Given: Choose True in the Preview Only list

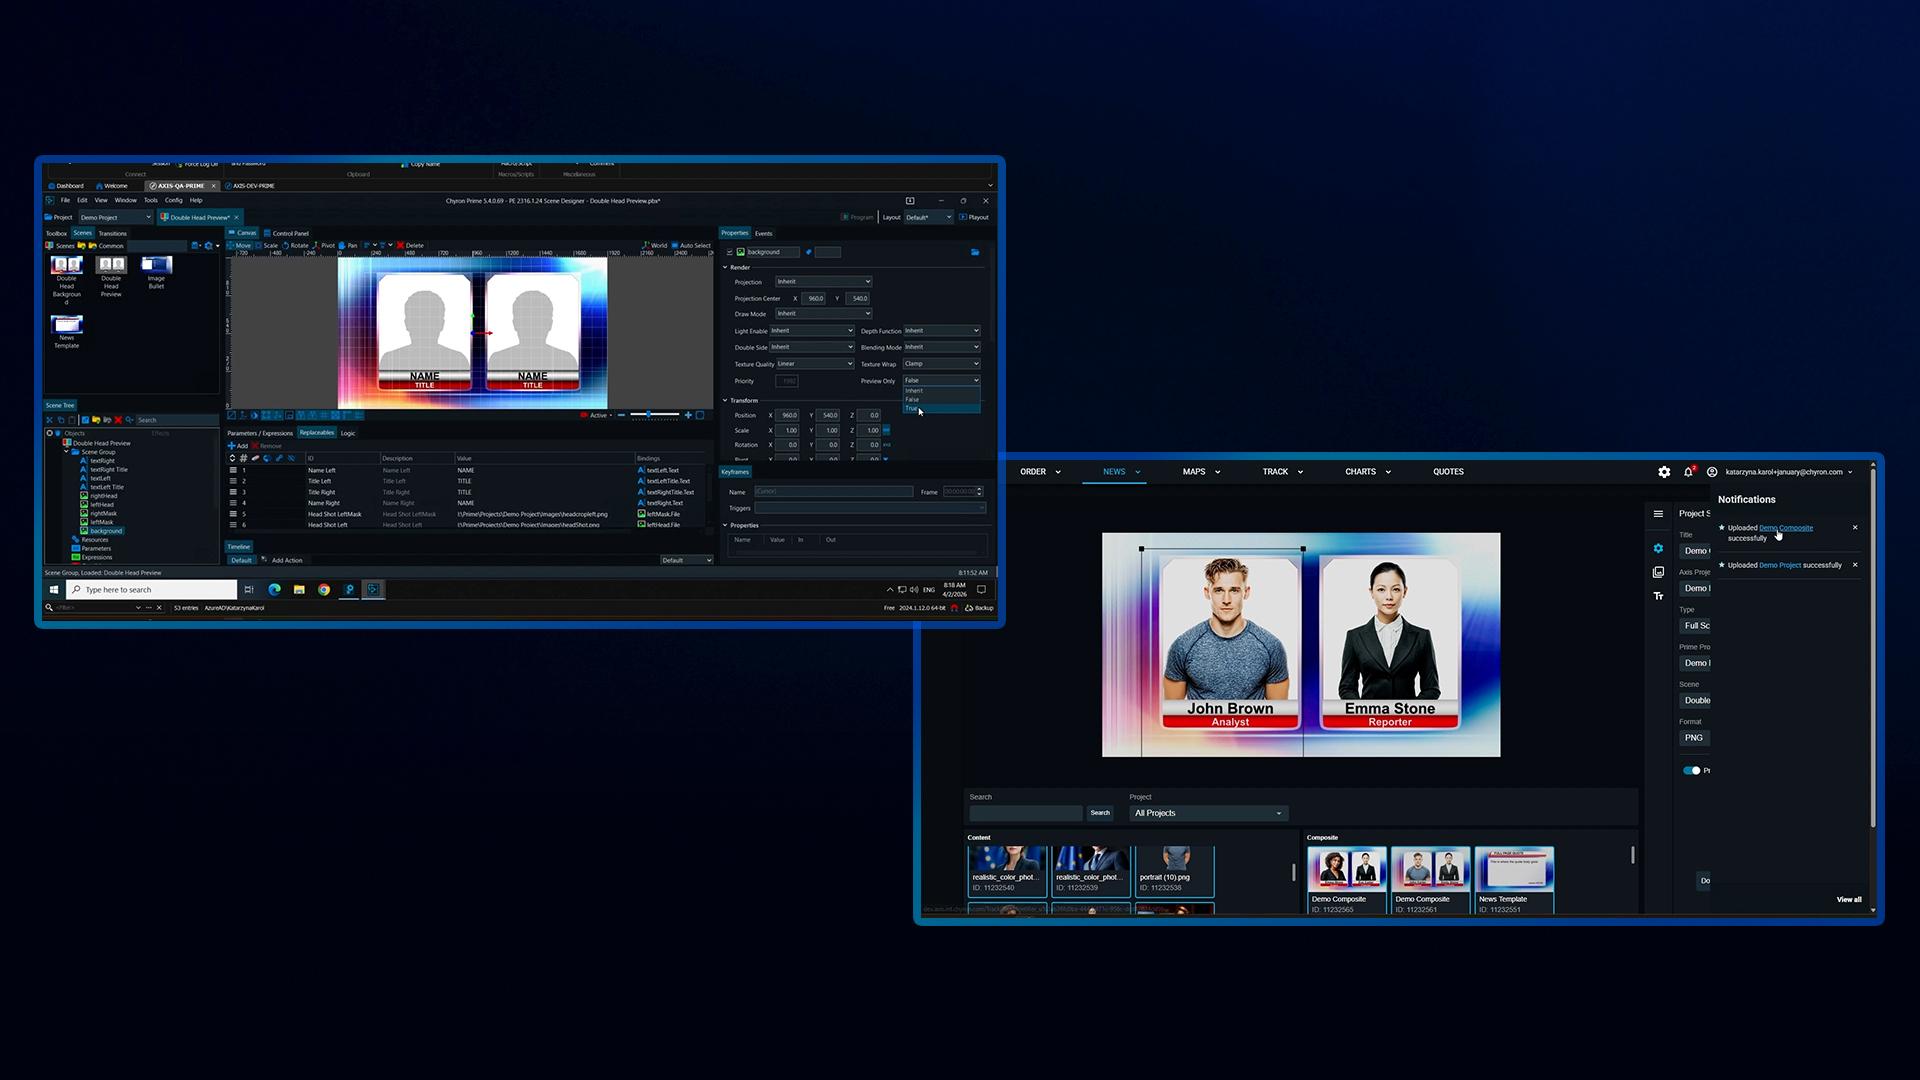Looking at the screenshot, I should [x=941, y=408].
